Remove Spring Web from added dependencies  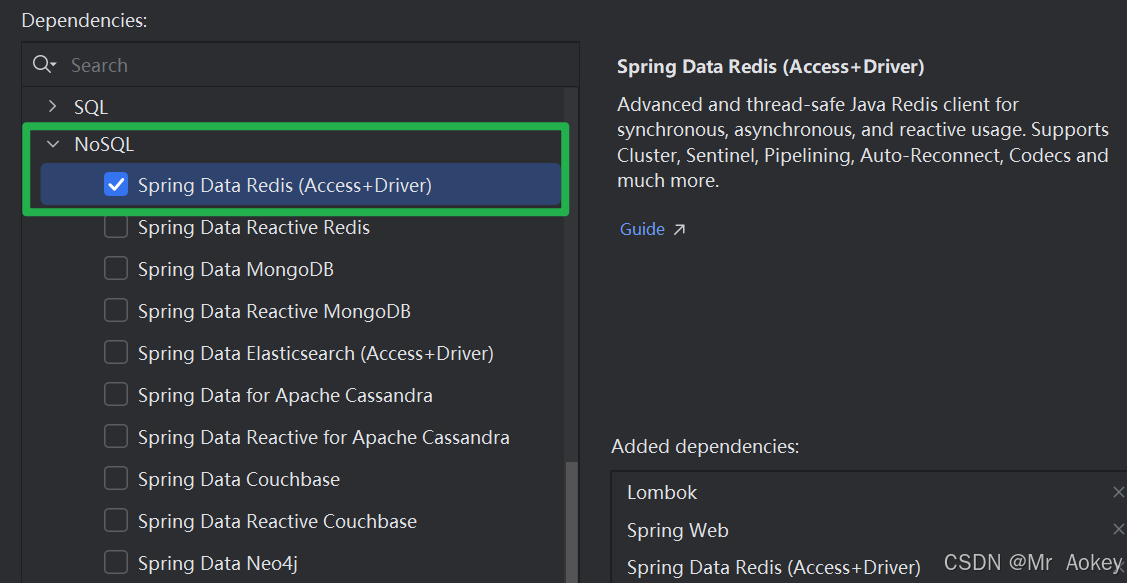pos(1118,530)
